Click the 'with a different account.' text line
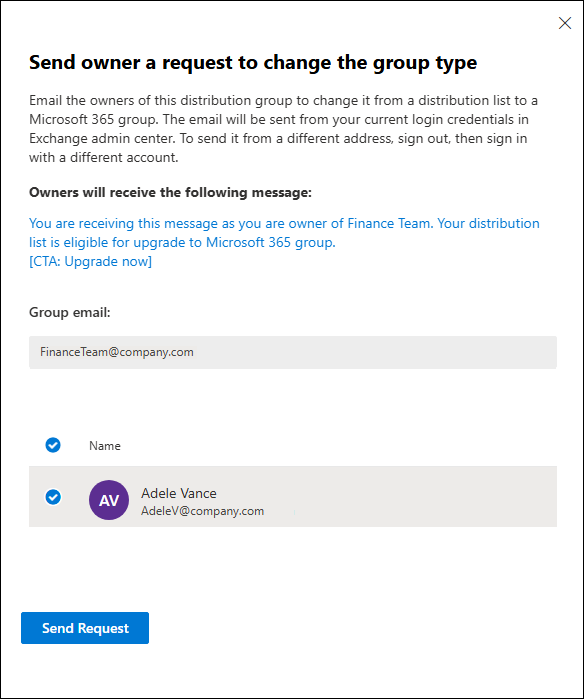The height and width of the screenshot is (699, 584). (104, 158)
